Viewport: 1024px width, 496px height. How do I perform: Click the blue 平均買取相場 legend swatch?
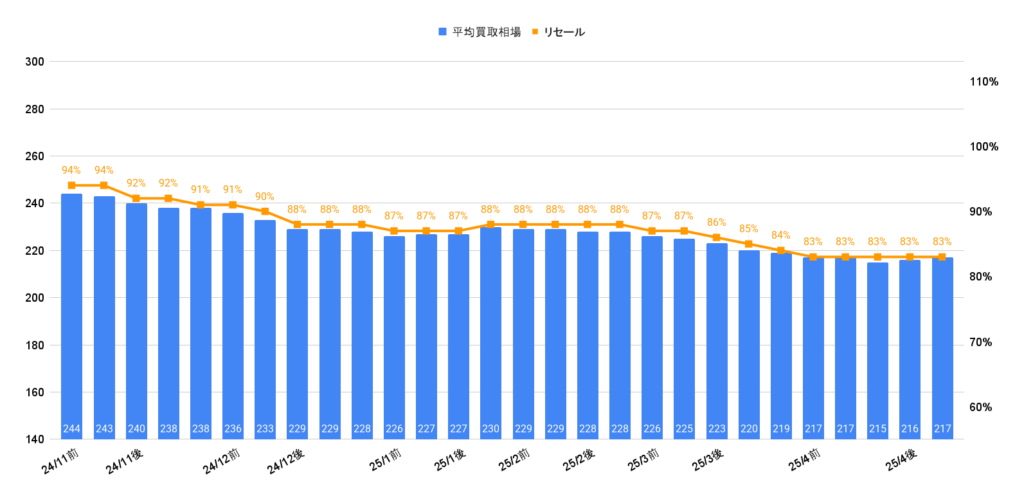(x=442, y=31)
